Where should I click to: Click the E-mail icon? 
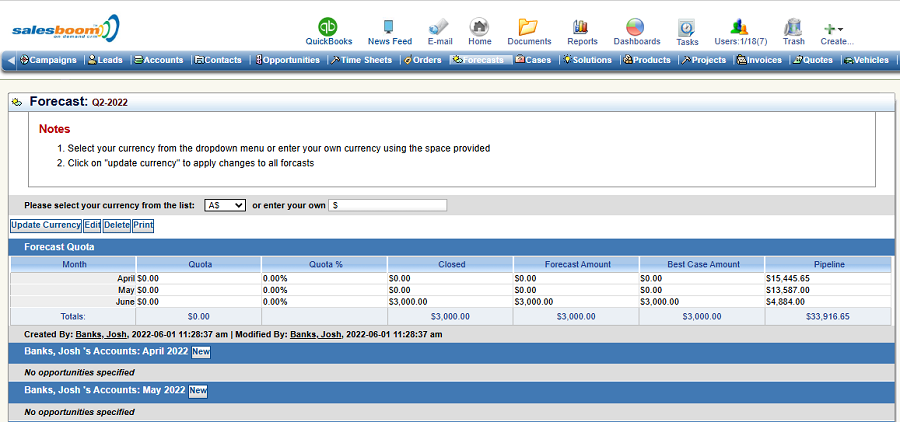(x=439, y=27)
